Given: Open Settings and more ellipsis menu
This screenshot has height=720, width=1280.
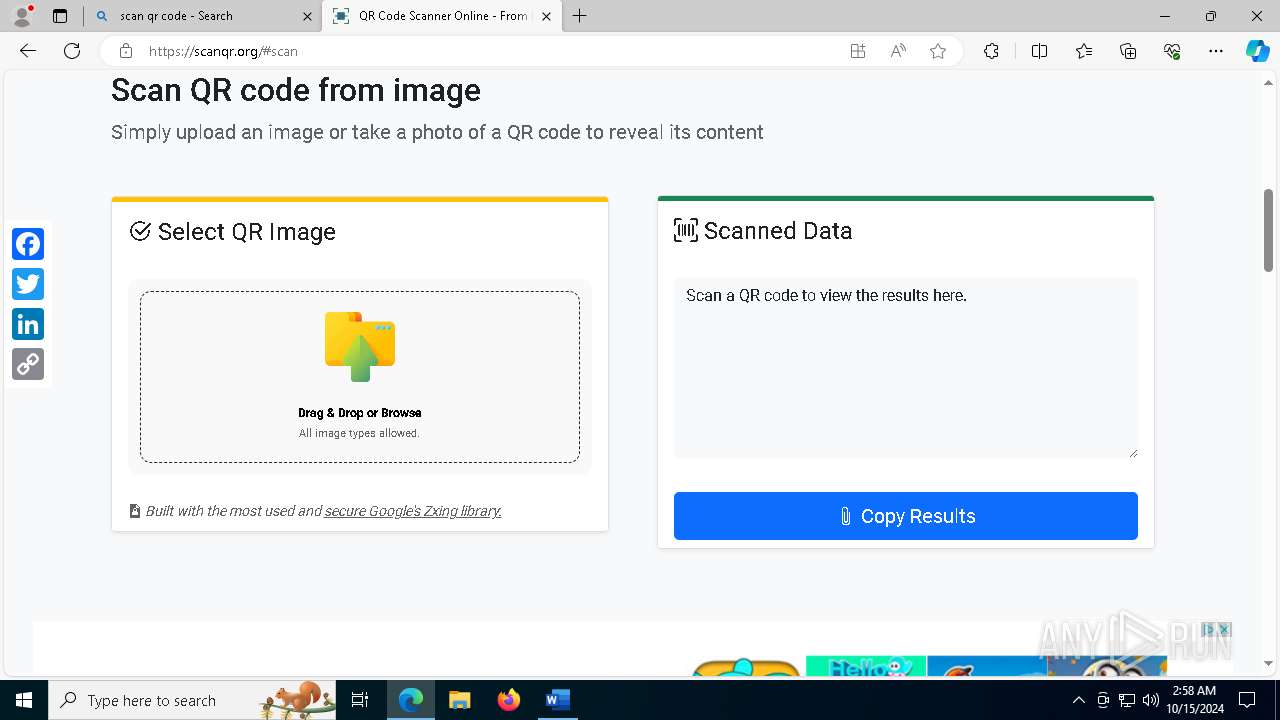Looking at the screenshot, I should [x=1216, y=51].
